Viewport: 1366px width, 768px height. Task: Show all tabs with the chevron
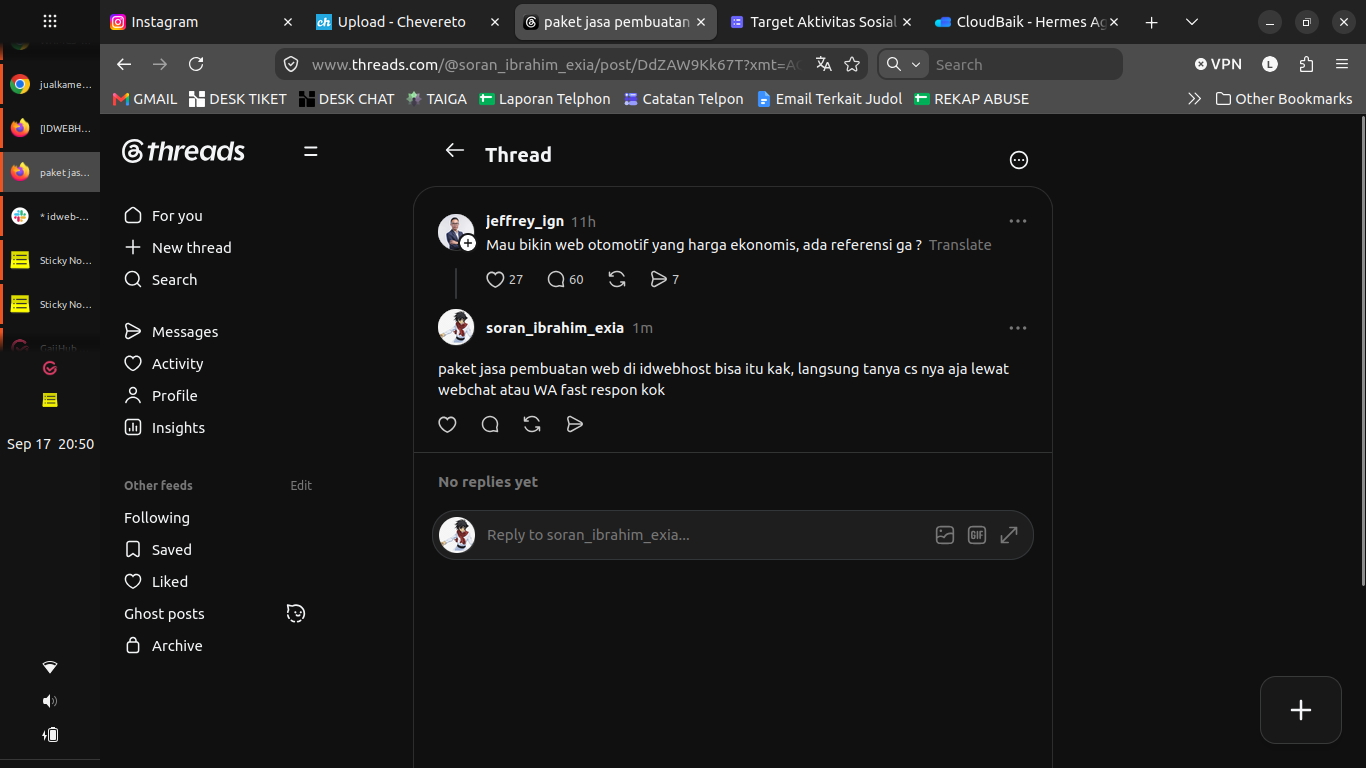[1192, 22]
